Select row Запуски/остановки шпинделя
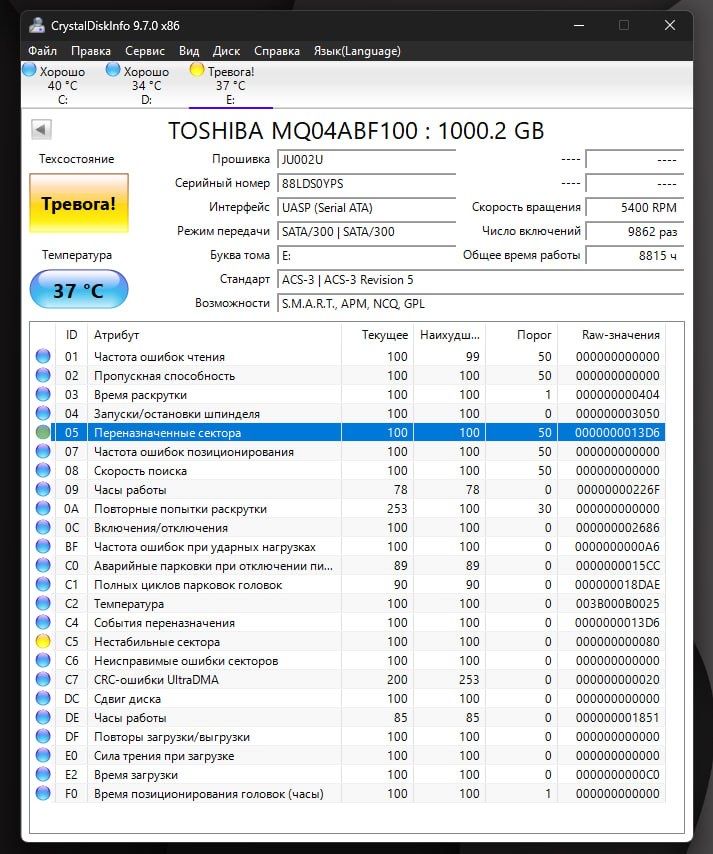The height and width of the screenshot is (854, 713). pos(349,413)
